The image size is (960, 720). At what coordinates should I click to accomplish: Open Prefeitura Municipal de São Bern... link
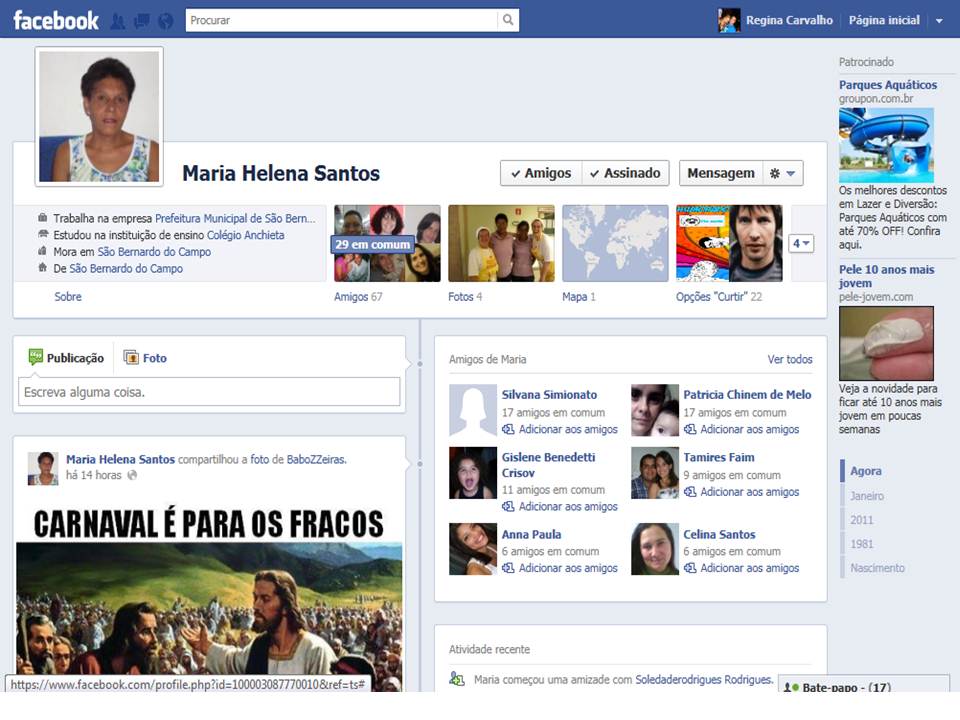235,219
